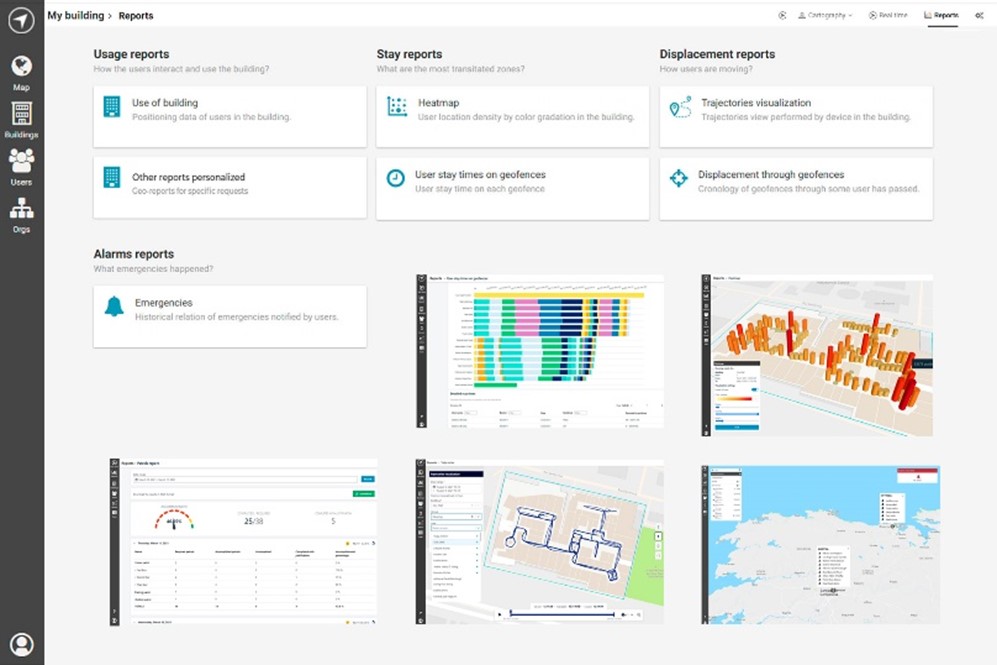Open Displacement through geofences report
This screenshot has height=665, width=997.
796,189
